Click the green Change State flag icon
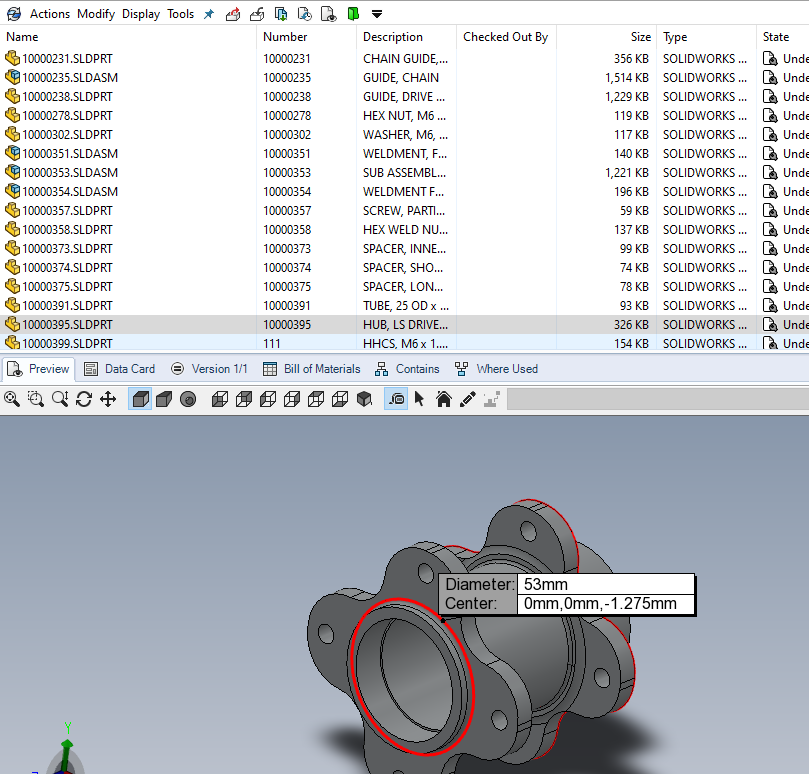Image resolution: width=809 pixels, height=774 pixels. 353,14
